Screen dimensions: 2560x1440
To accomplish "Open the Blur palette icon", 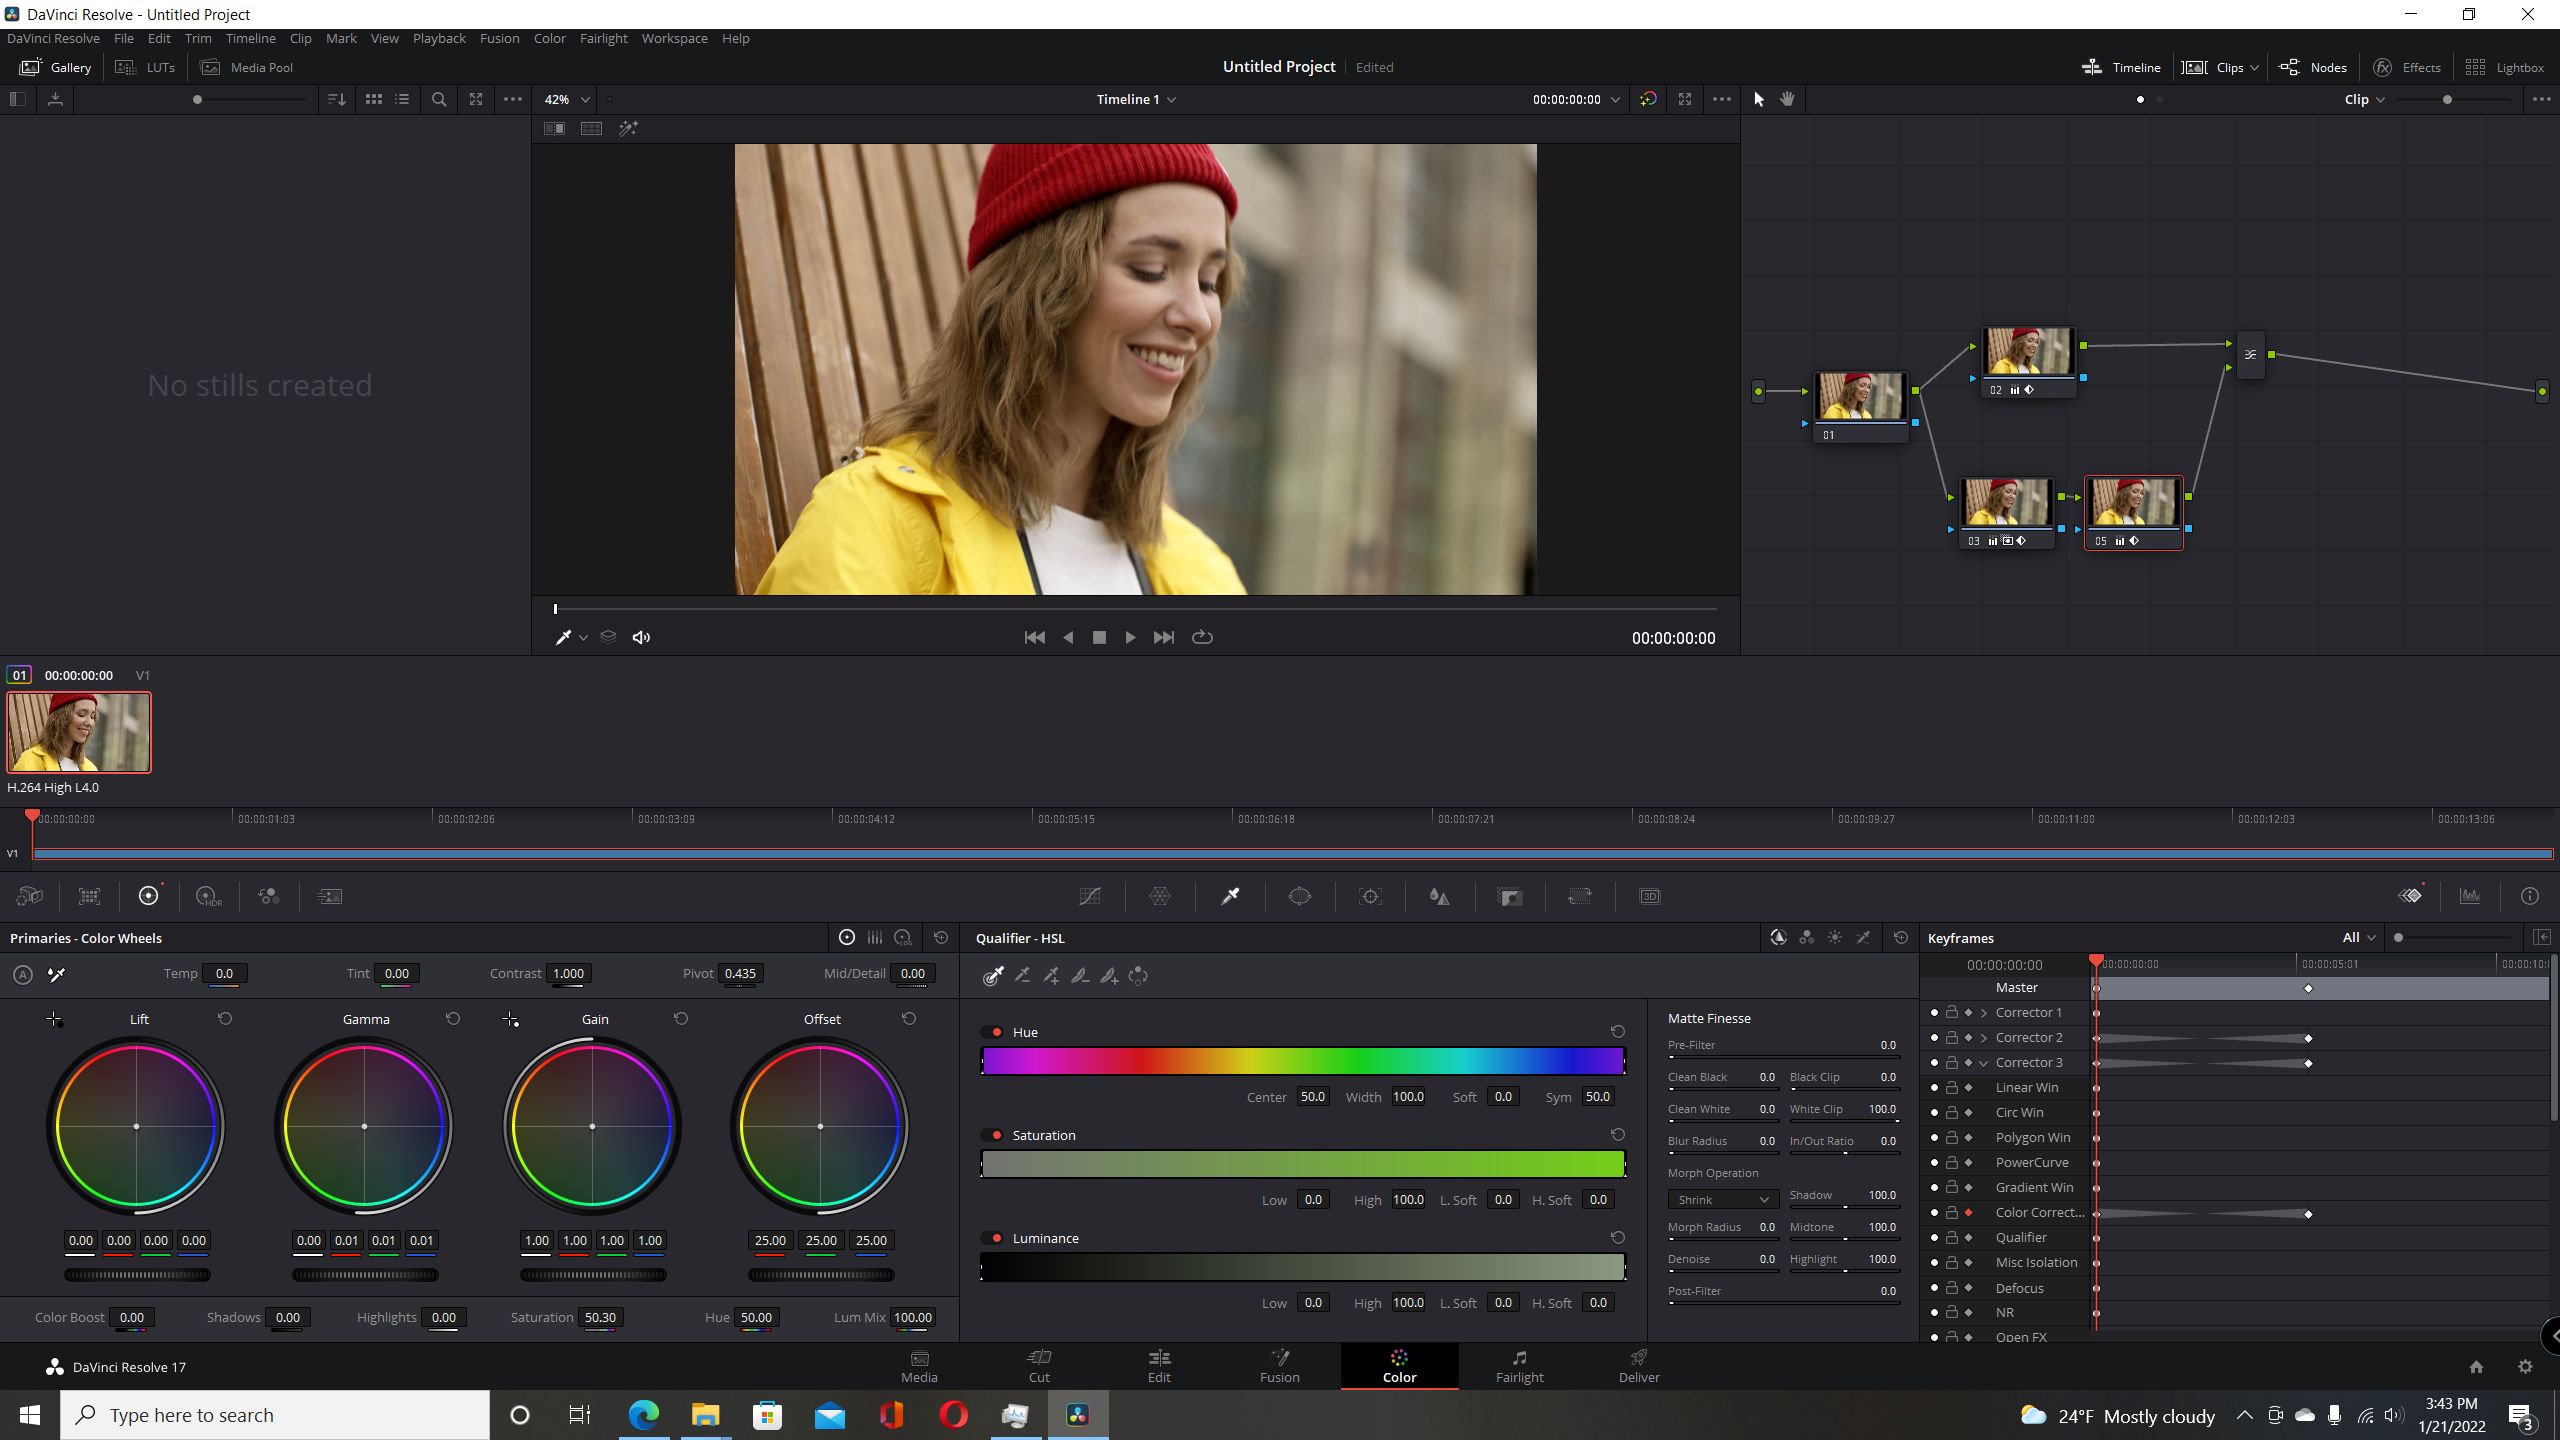I will pos(1440,897).
